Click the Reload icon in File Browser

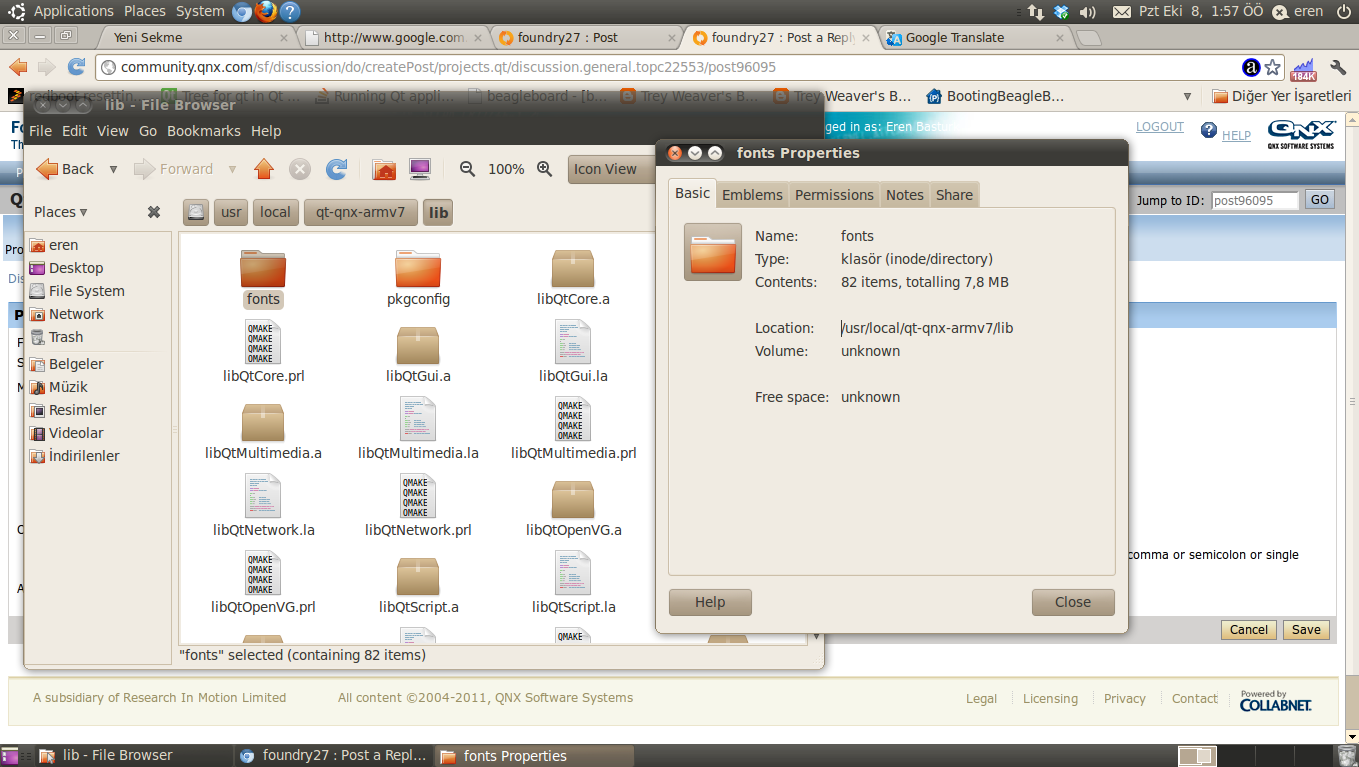point(337,169)
